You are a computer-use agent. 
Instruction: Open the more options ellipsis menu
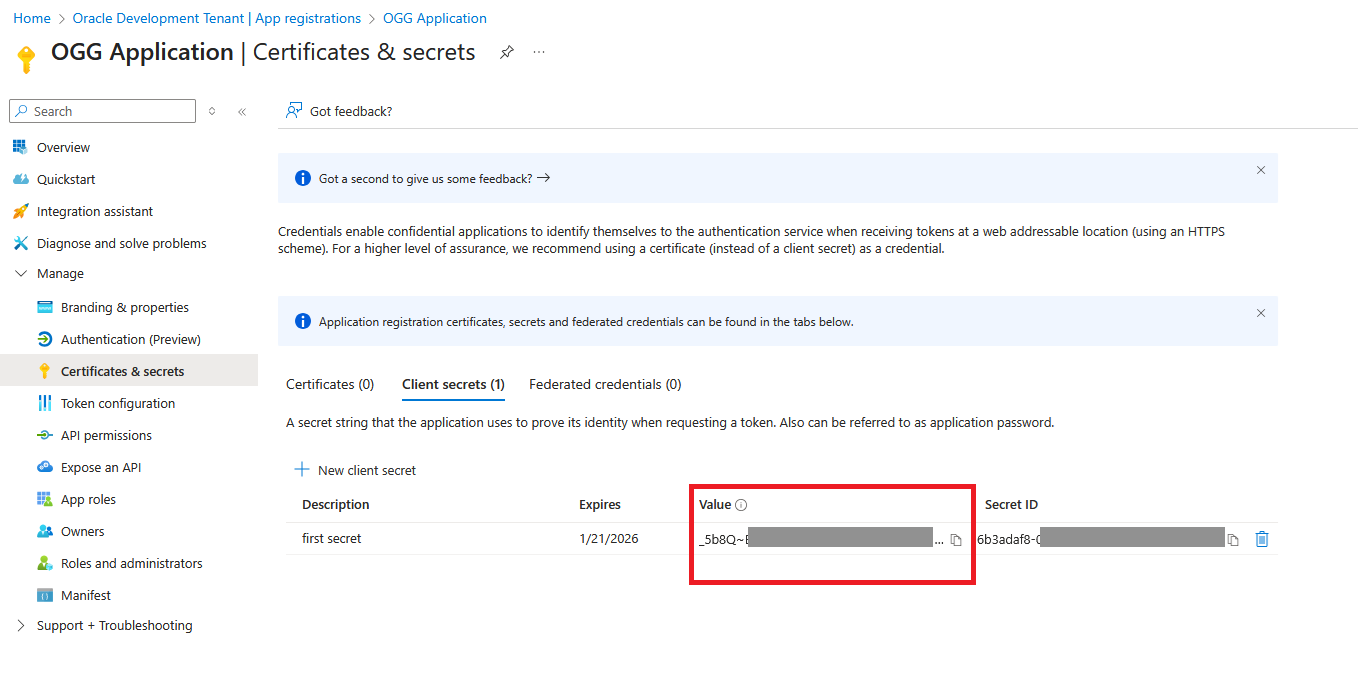[539, 52]
